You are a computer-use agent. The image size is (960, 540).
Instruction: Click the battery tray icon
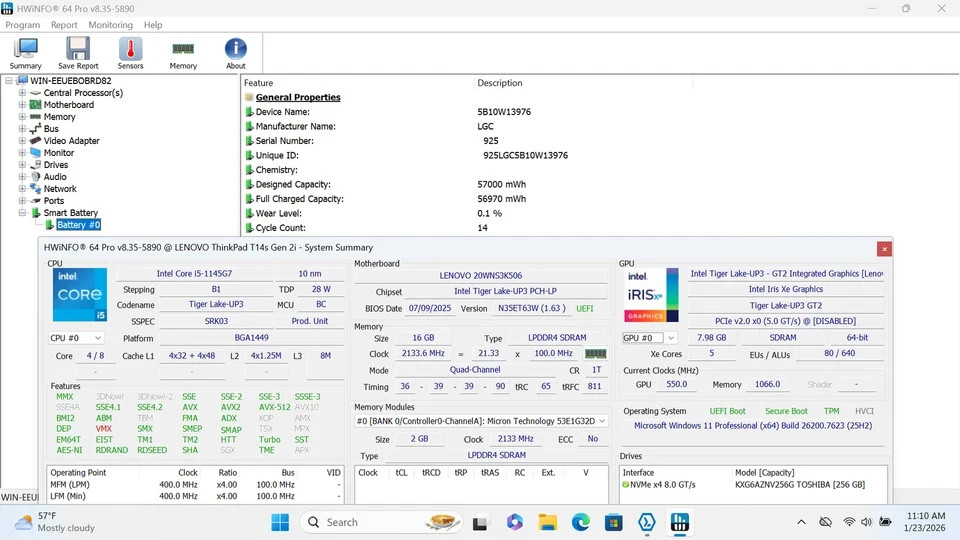[x=885, y=522]
